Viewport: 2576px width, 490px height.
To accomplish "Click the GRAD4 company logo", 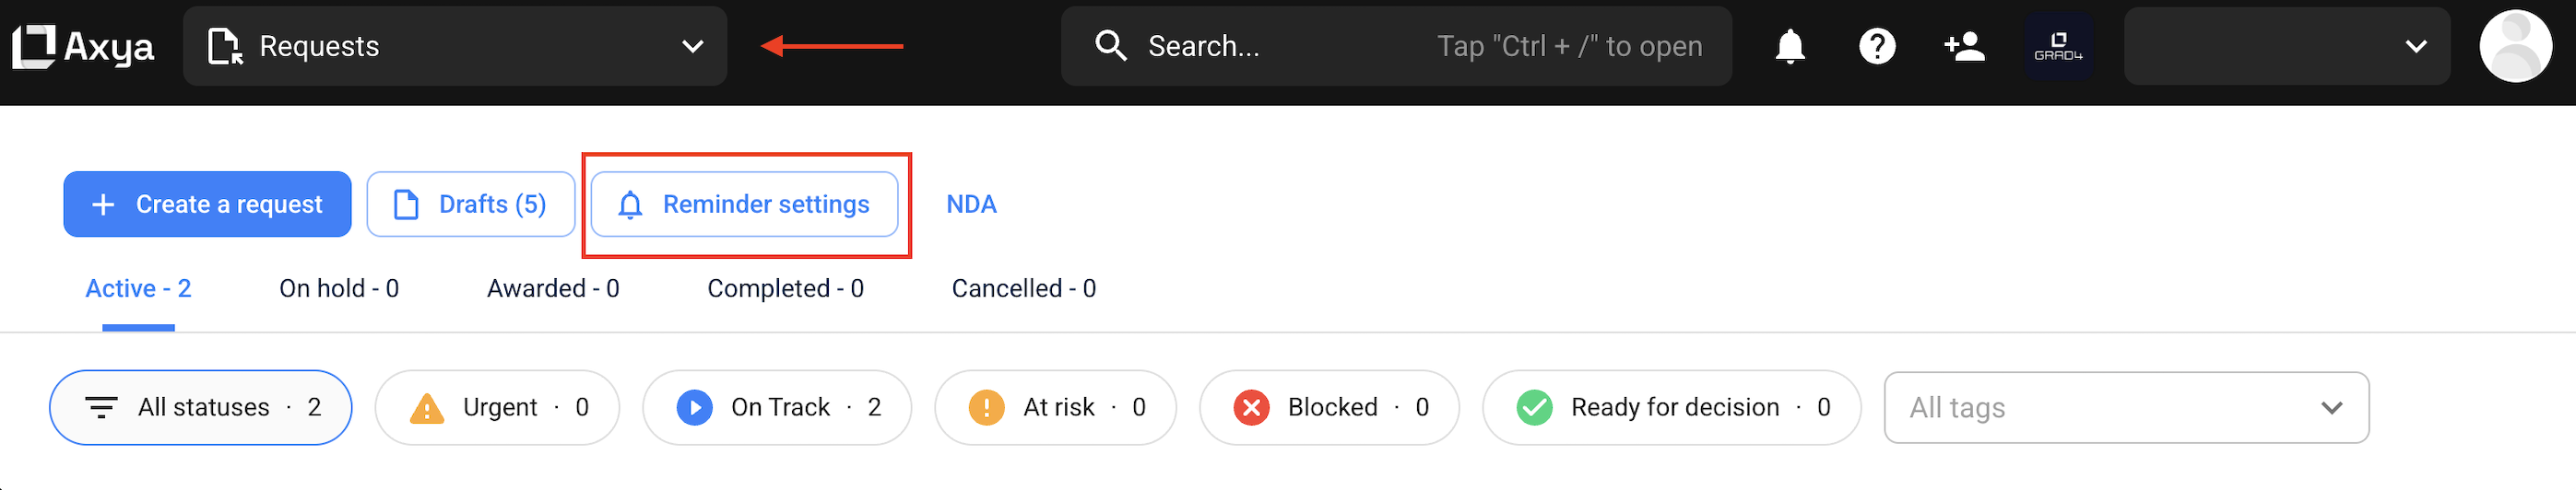I will tap(2057, 46).
